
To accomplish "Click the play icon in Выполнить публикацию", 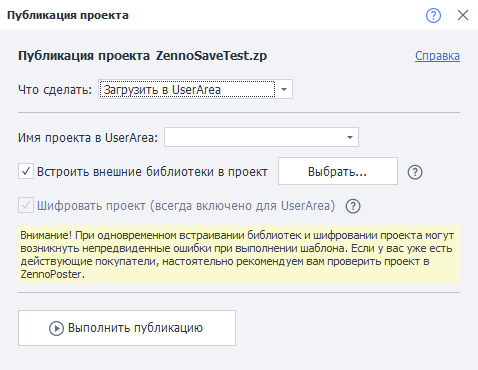I will 56,328.
